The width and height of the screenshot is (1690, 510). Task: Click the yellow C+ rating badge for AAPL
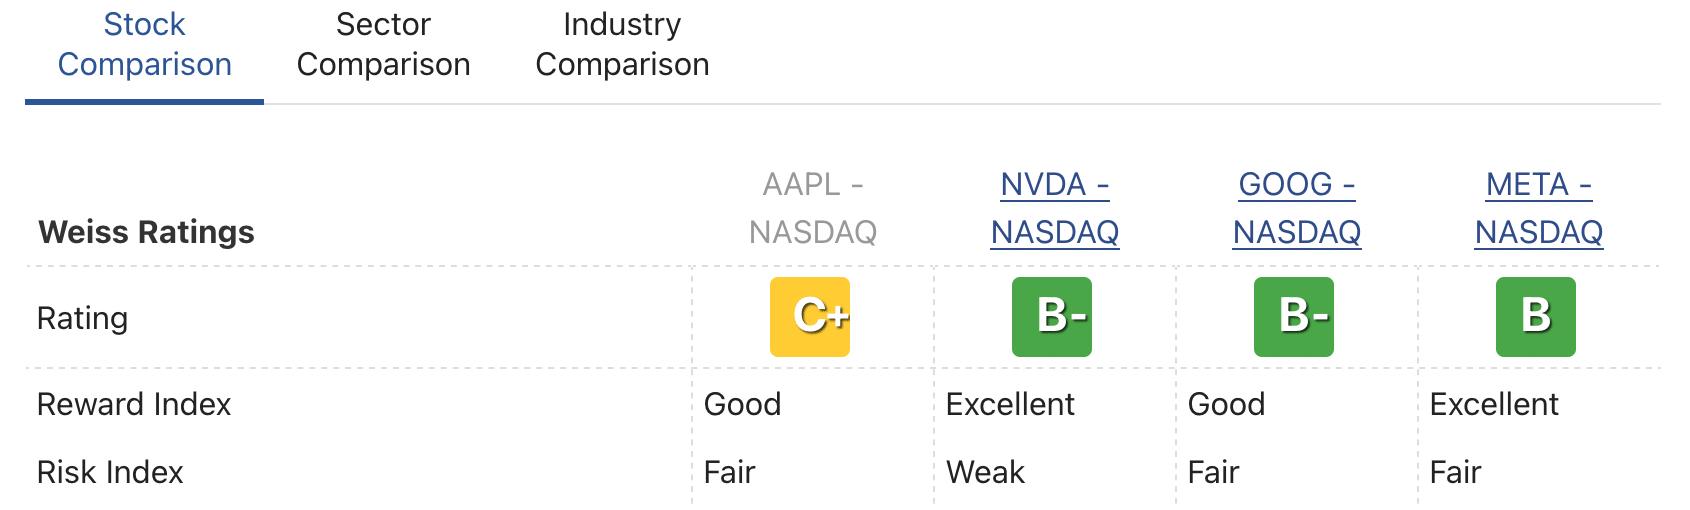[x=810, y=317]
